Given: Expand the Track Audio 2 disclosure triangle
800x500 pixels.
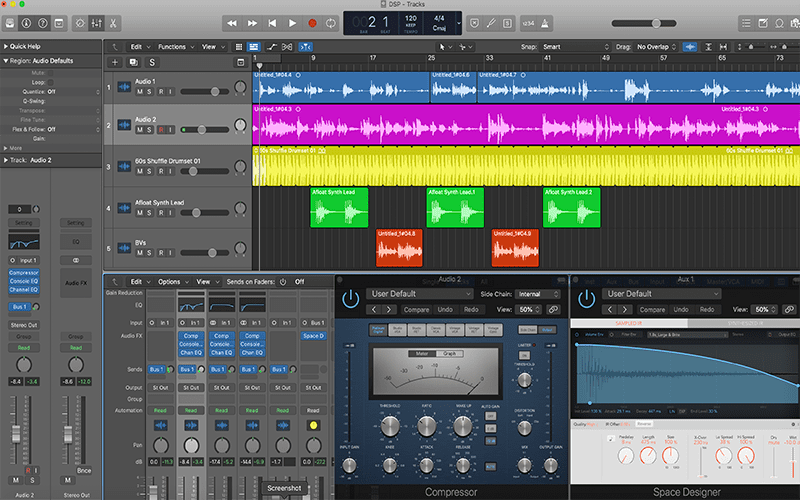Looking at the screenshot, I should coord(6,160).
